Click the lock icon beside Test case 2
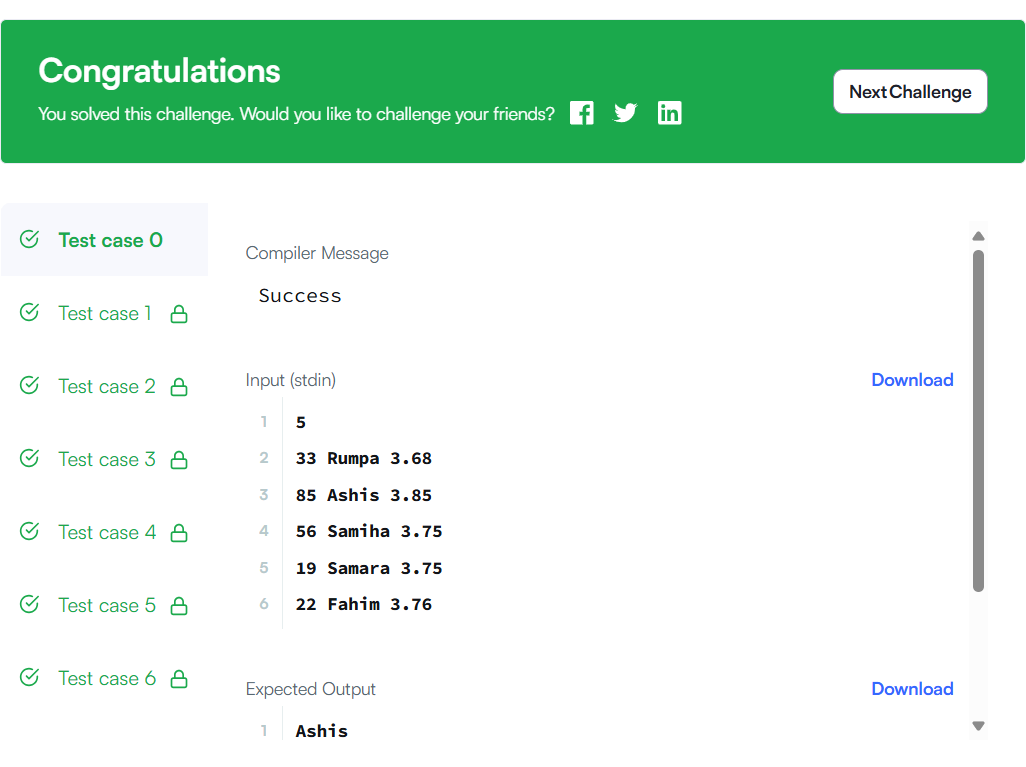Viewport: 1026px width, 767px height. (179, 387)
